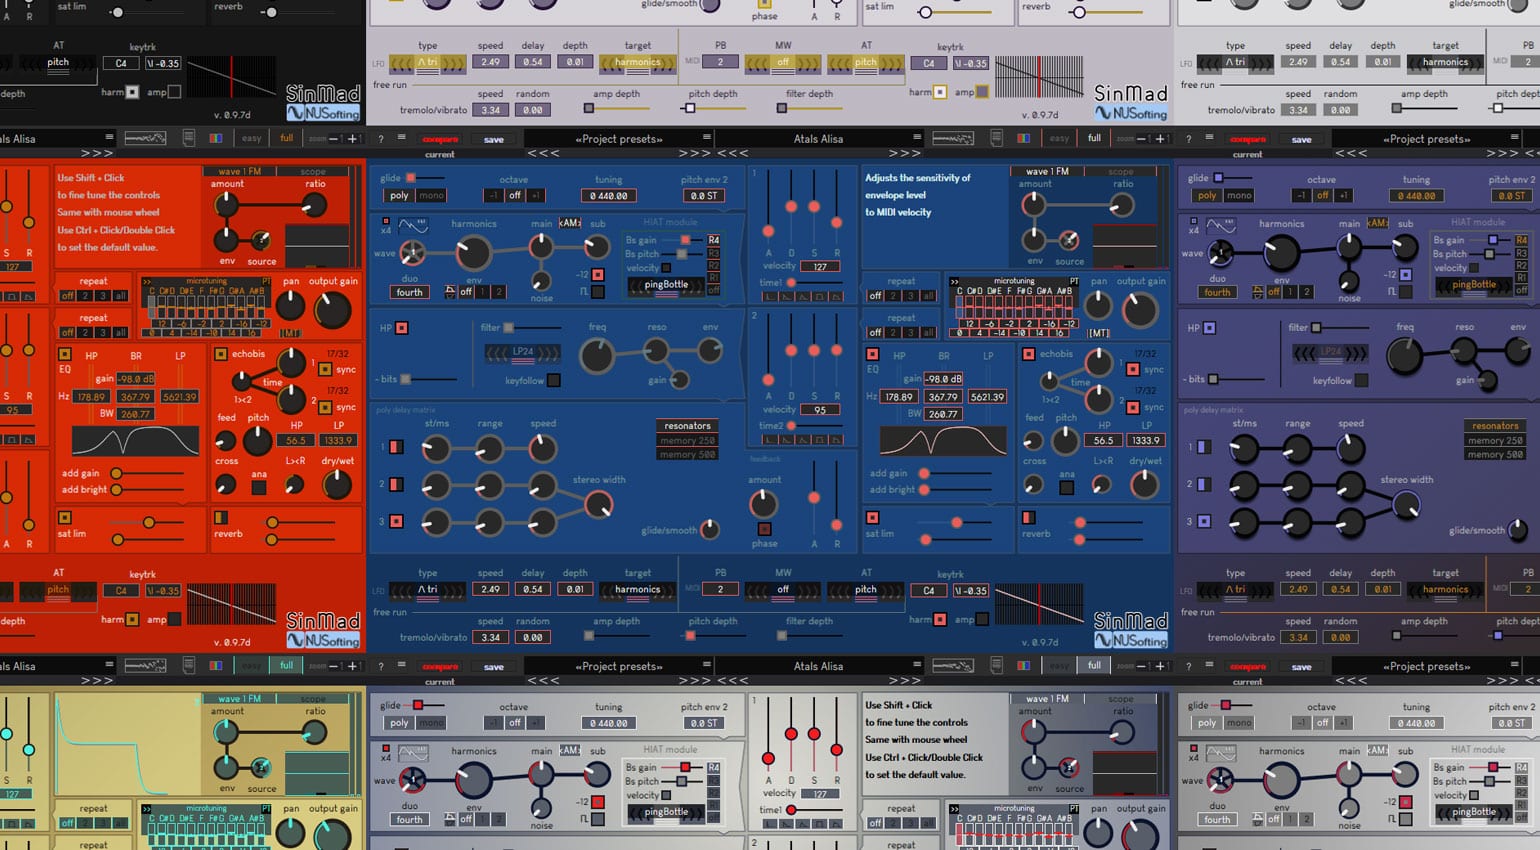Viewport: 1540px width, 850px height.
Task: Open the hamburger menu beside help, blue window
Action: pos(401,139)
